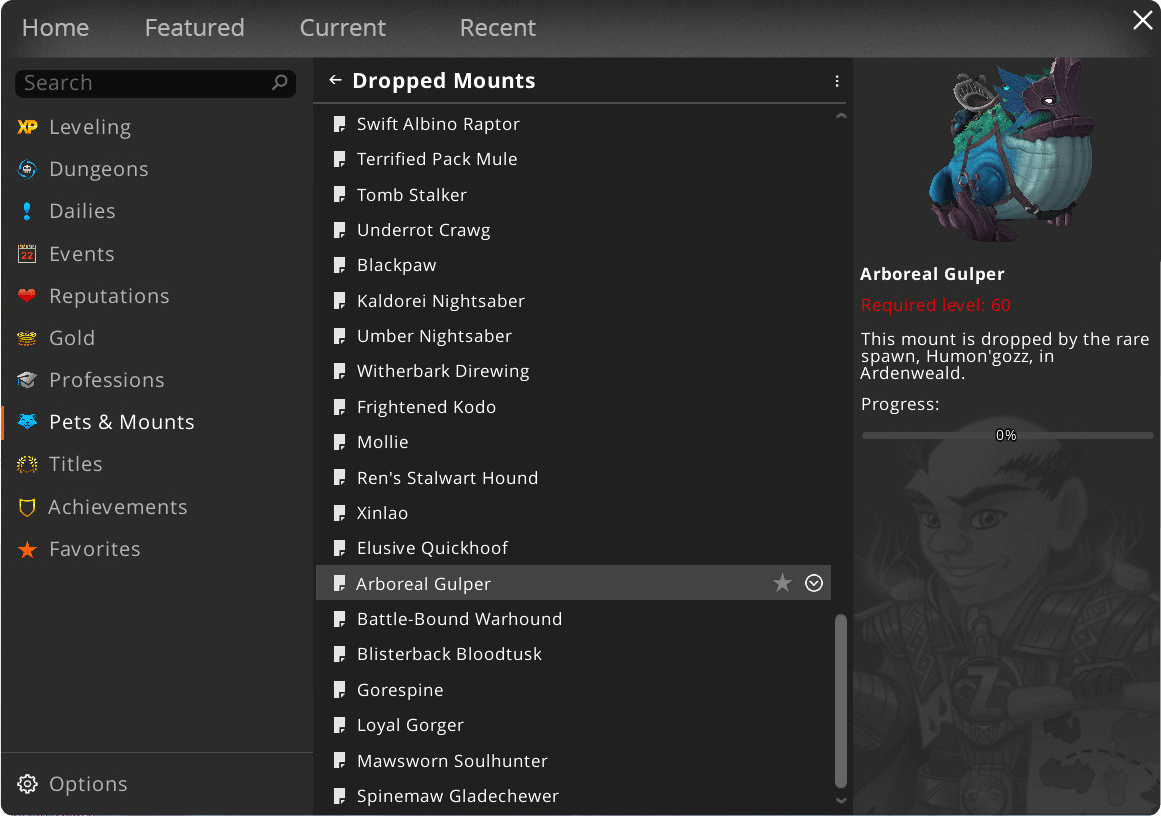This screenshot has width=1161, height=816.
Task: Select the Dungeons portal icon
Action: [27, 169]
